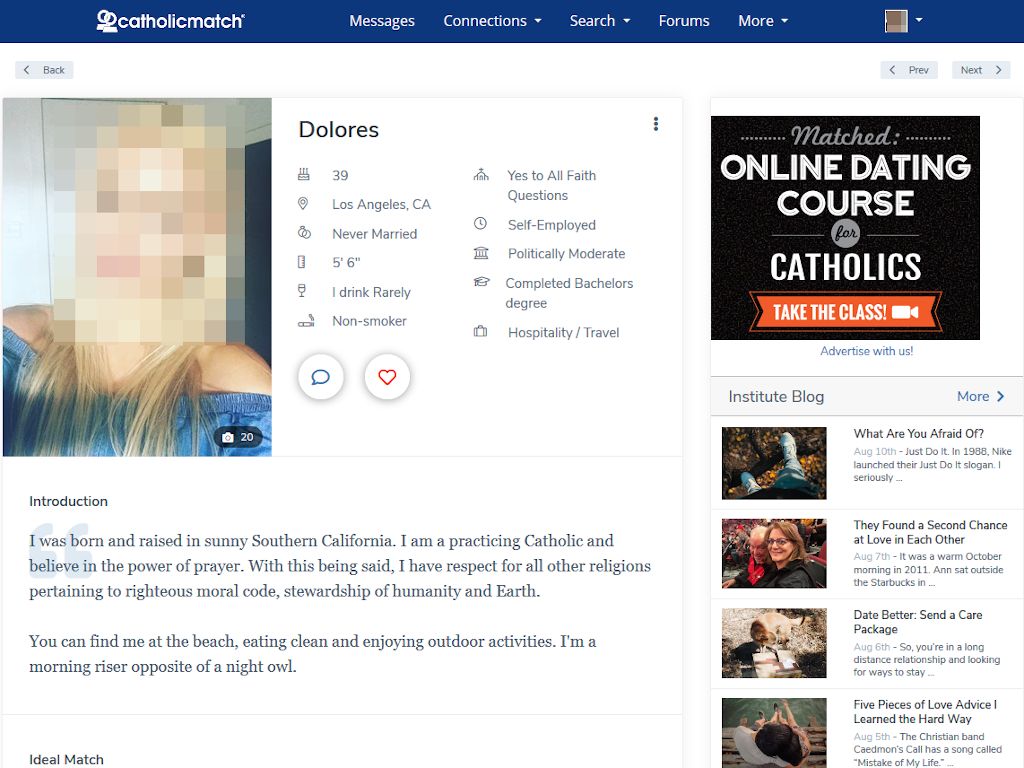This screenshot has height=768, width=1024.
Task: Open the Forums page
Action: tap(684, 21)
